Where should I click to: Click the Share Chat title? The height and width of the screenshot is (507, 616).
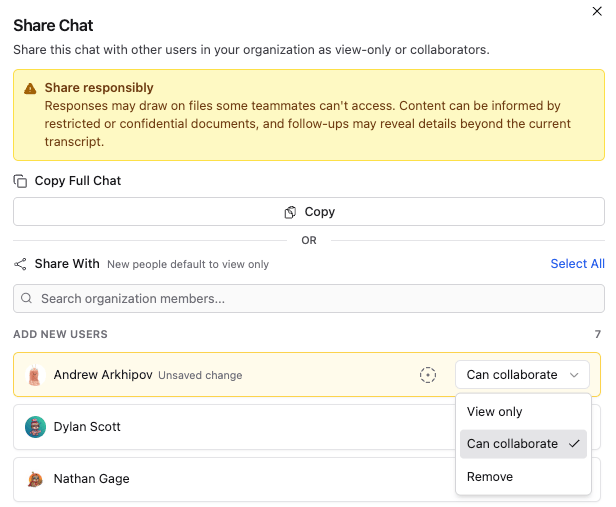(53, 26)
